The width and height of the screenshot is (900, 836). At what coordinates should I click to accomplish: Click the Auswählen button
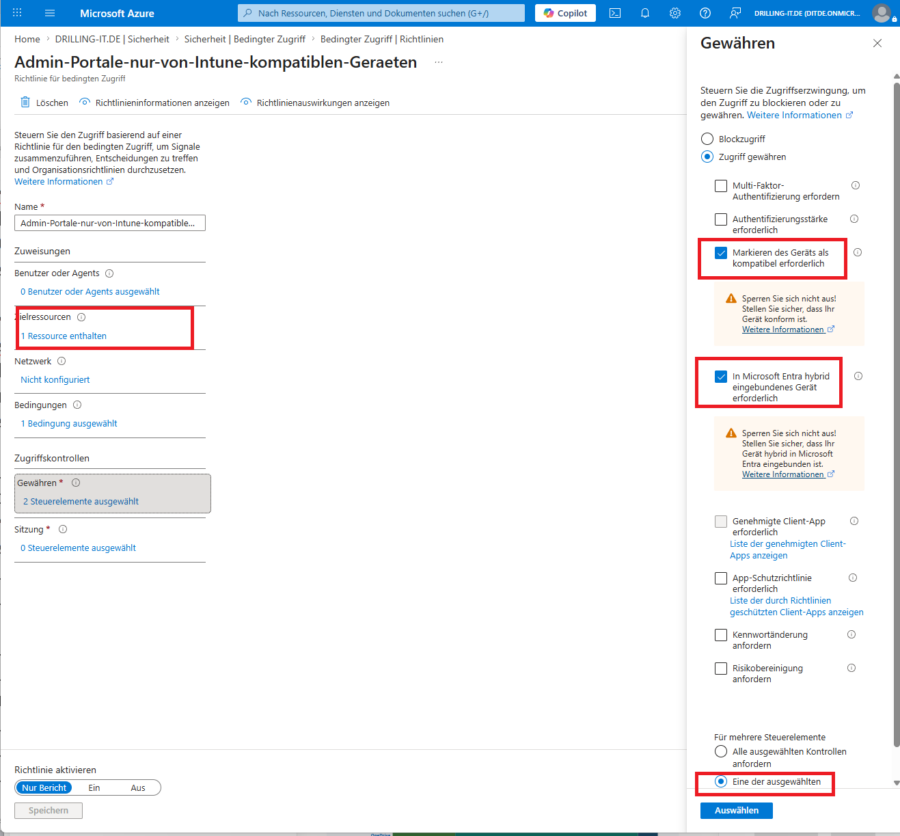(x=736, y=810)
